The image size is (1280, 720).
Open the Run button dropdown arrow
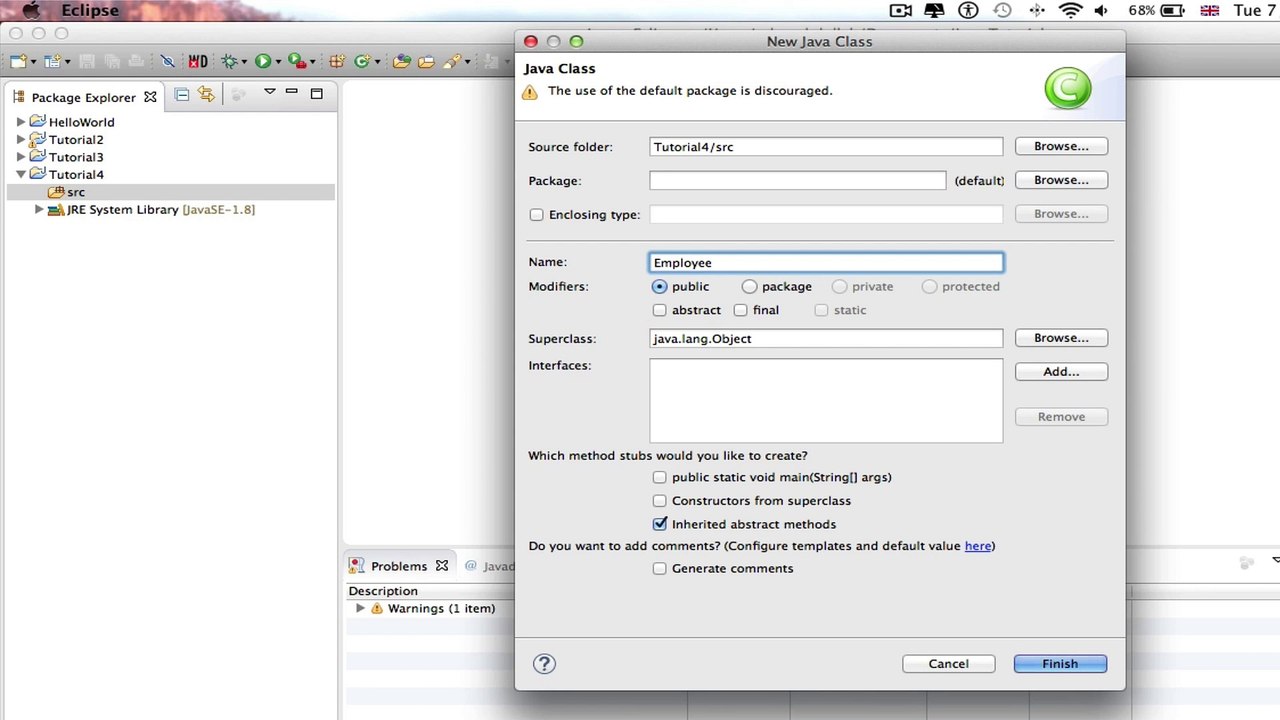pos(278,63)
